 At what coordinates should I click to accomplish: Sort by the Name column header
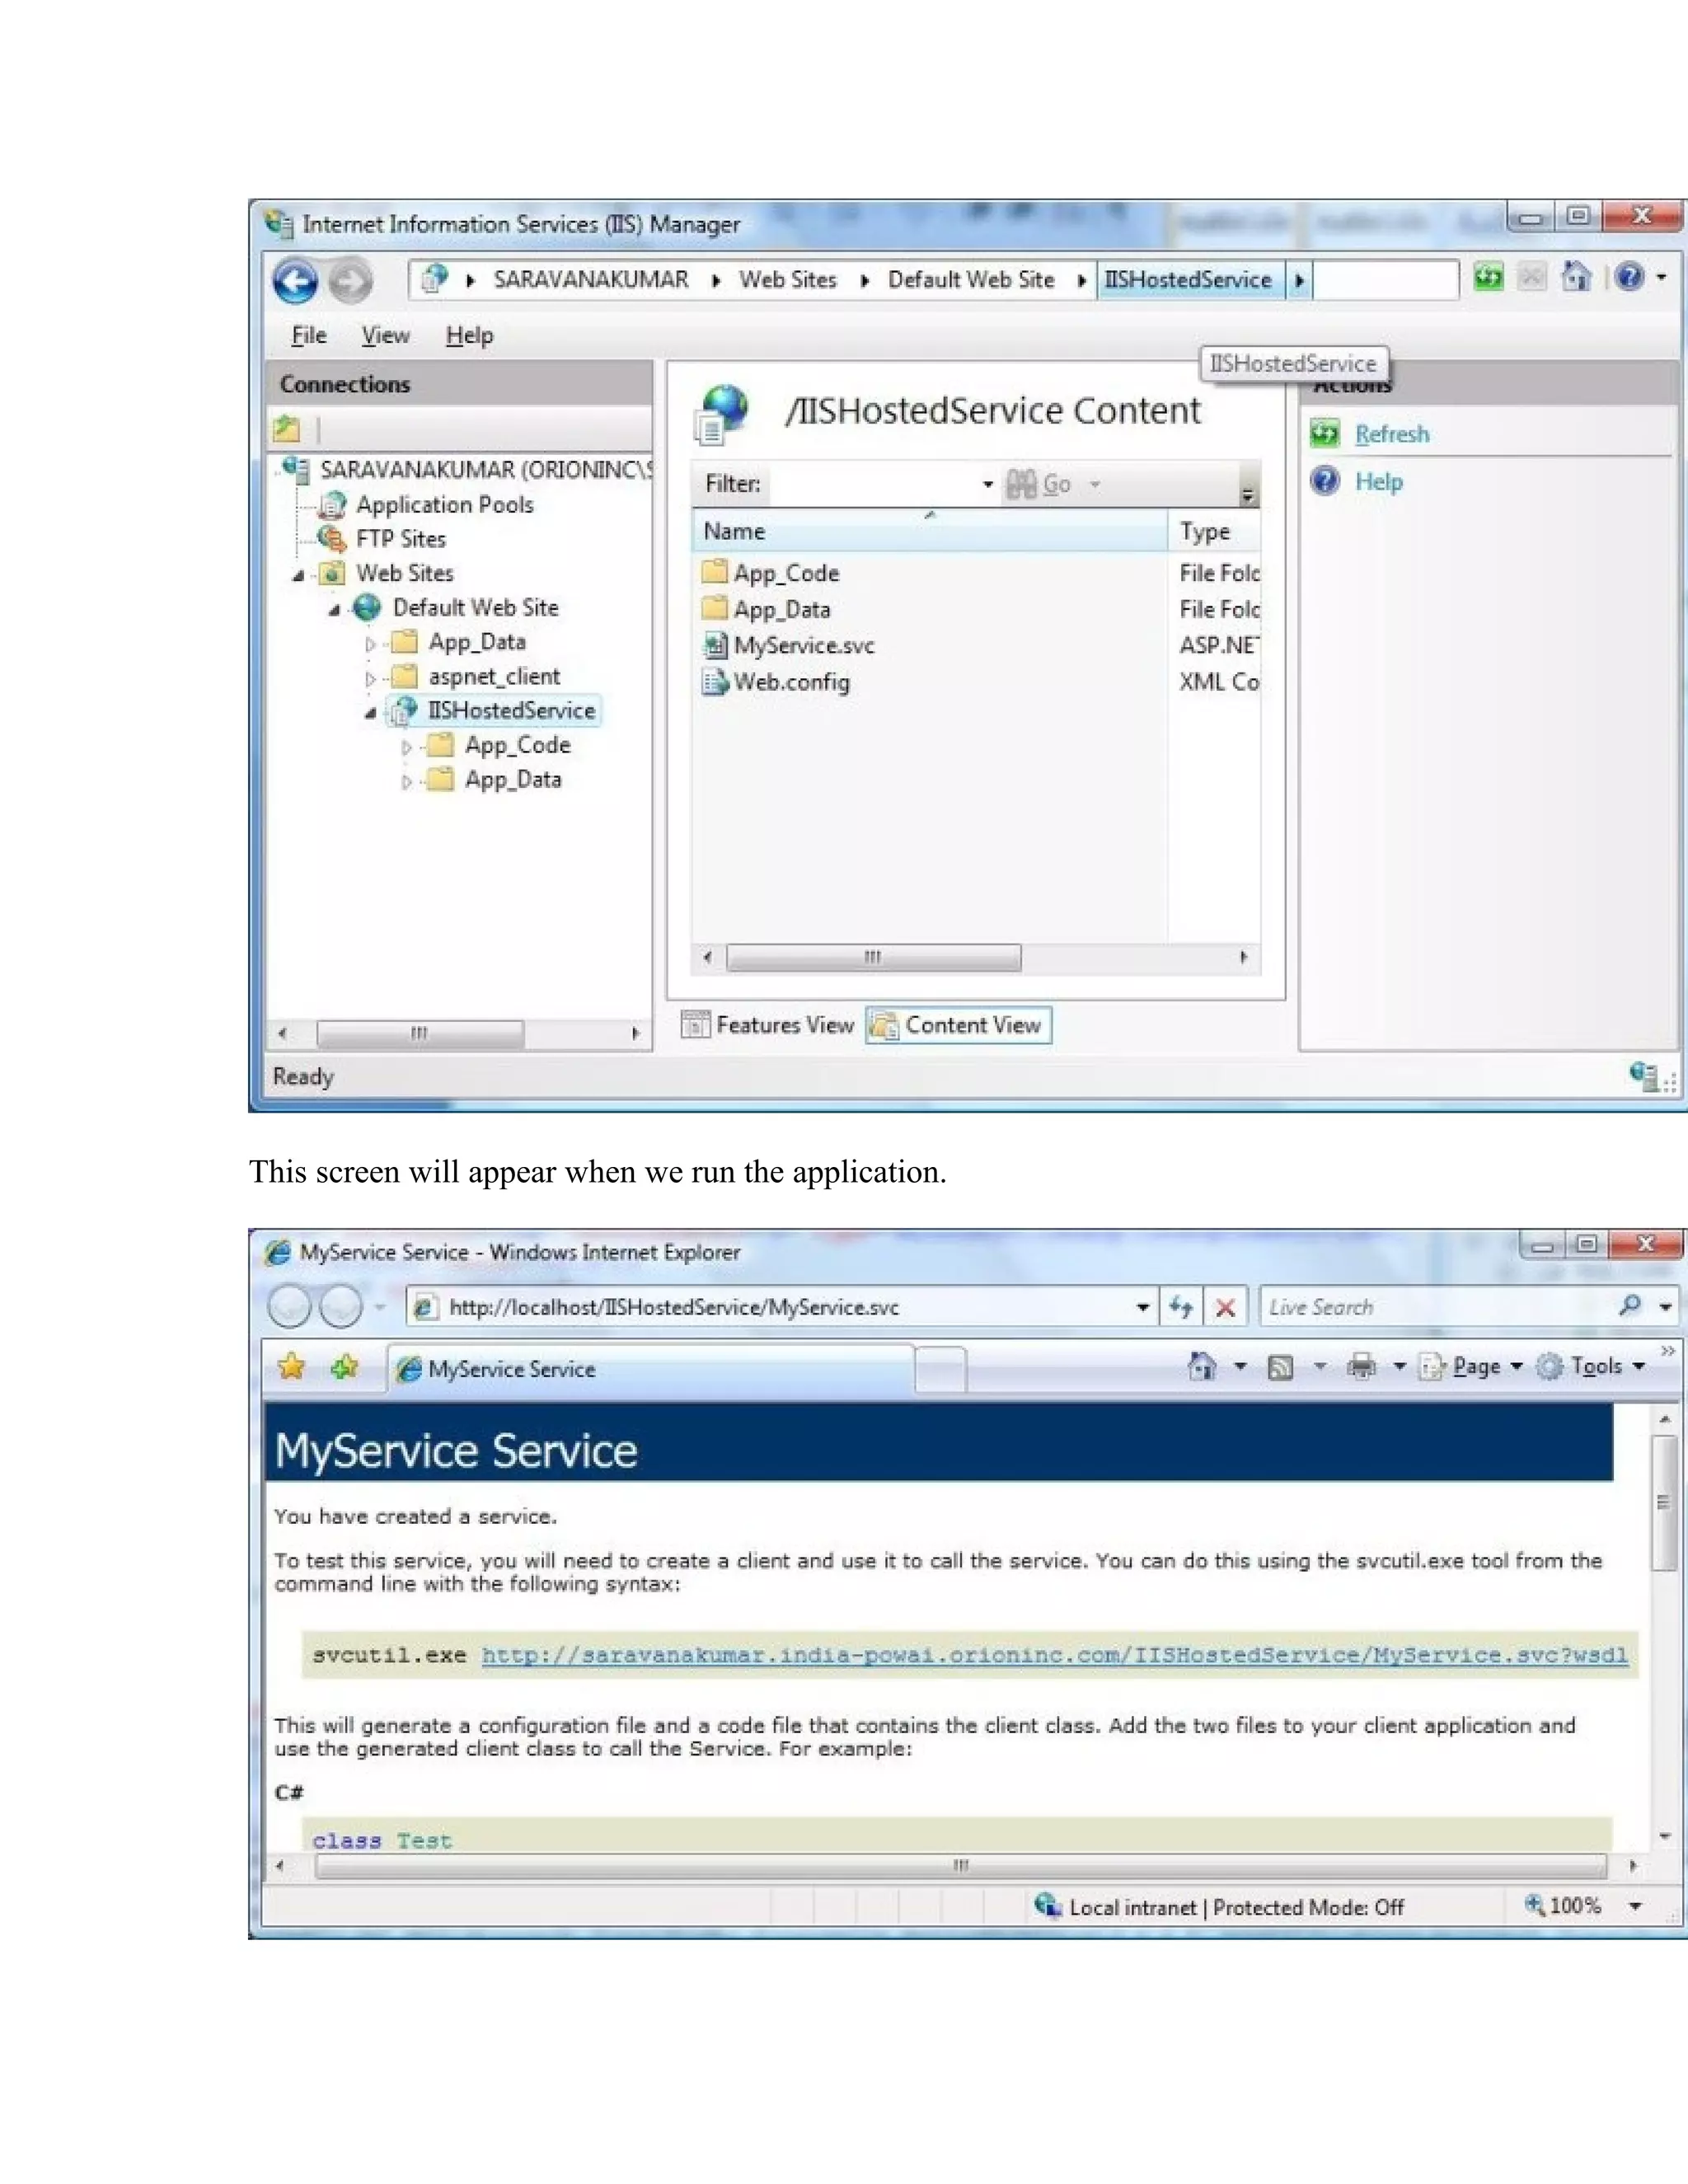pos(929,532)
